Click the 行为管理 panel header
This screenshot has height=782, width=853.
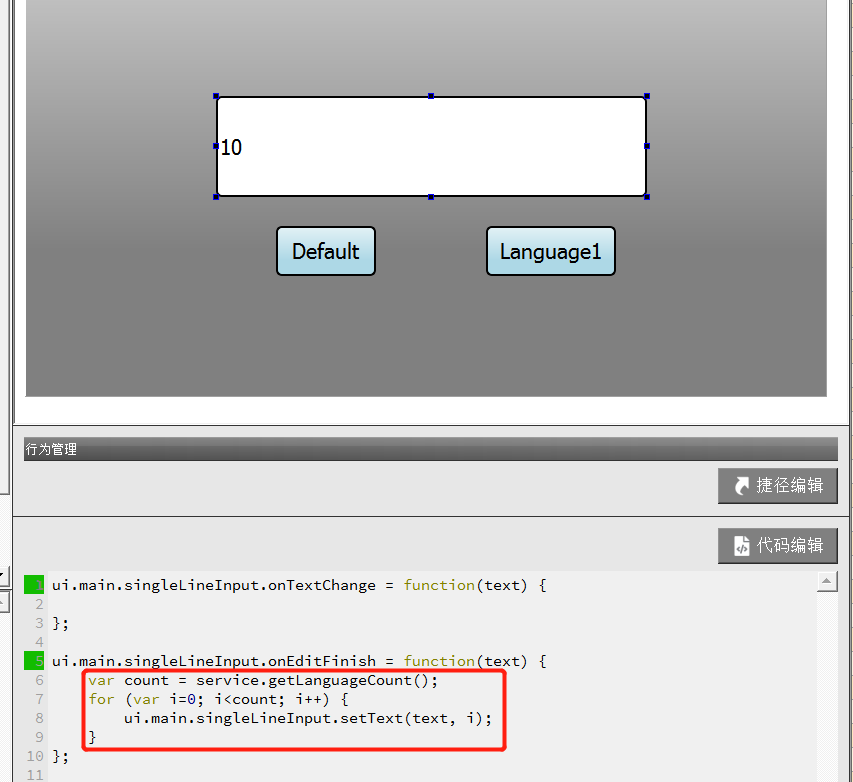pyautogui.click(x=430, y=449)
